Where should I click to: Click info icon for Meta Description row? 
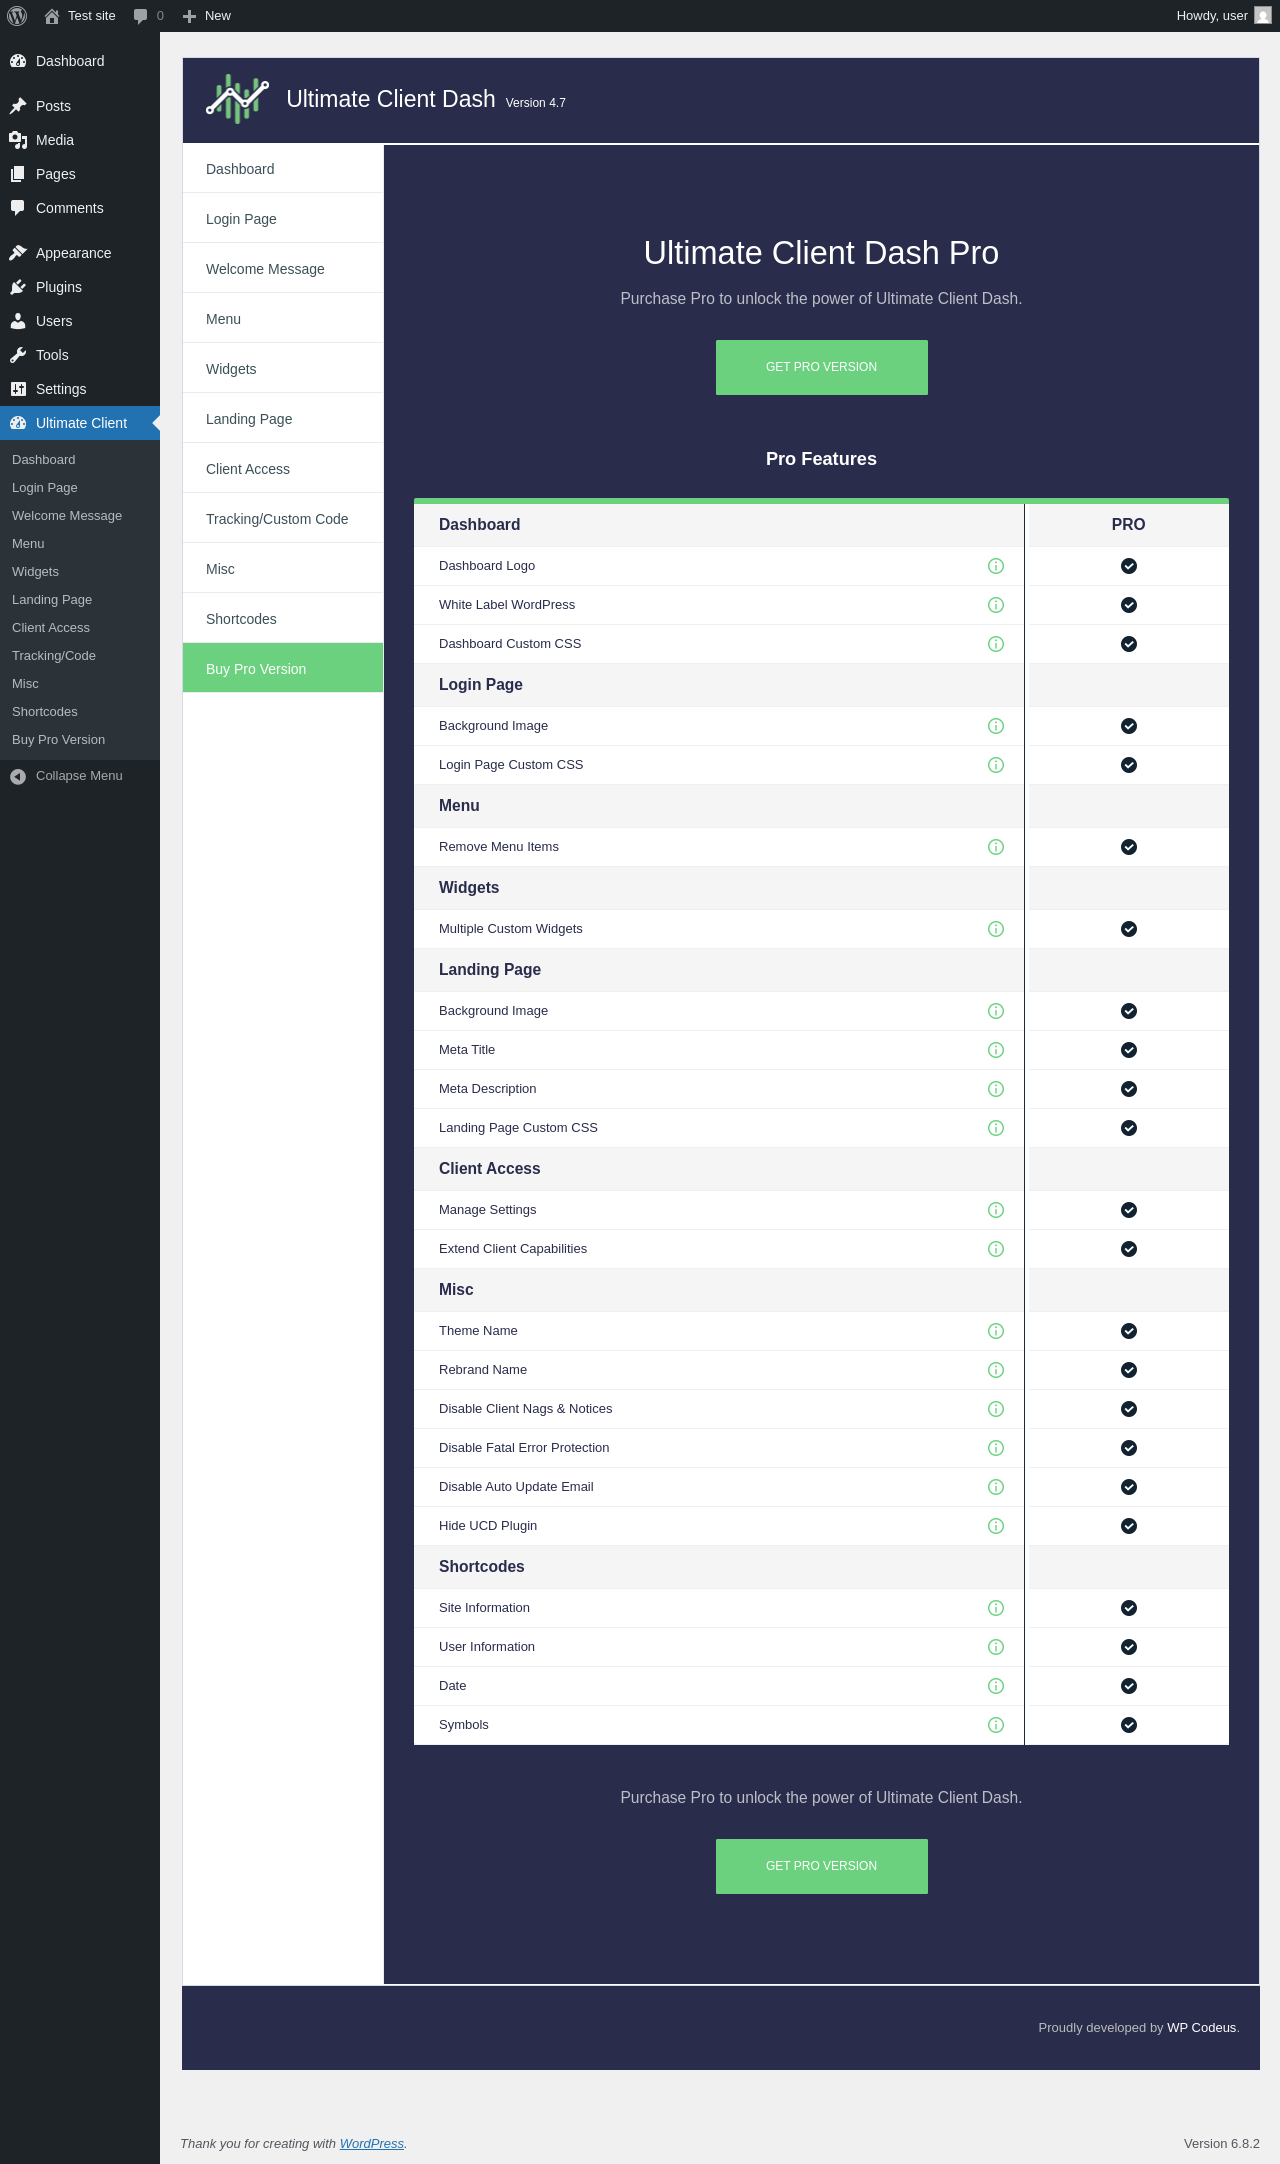click(x=996, y=1089)
